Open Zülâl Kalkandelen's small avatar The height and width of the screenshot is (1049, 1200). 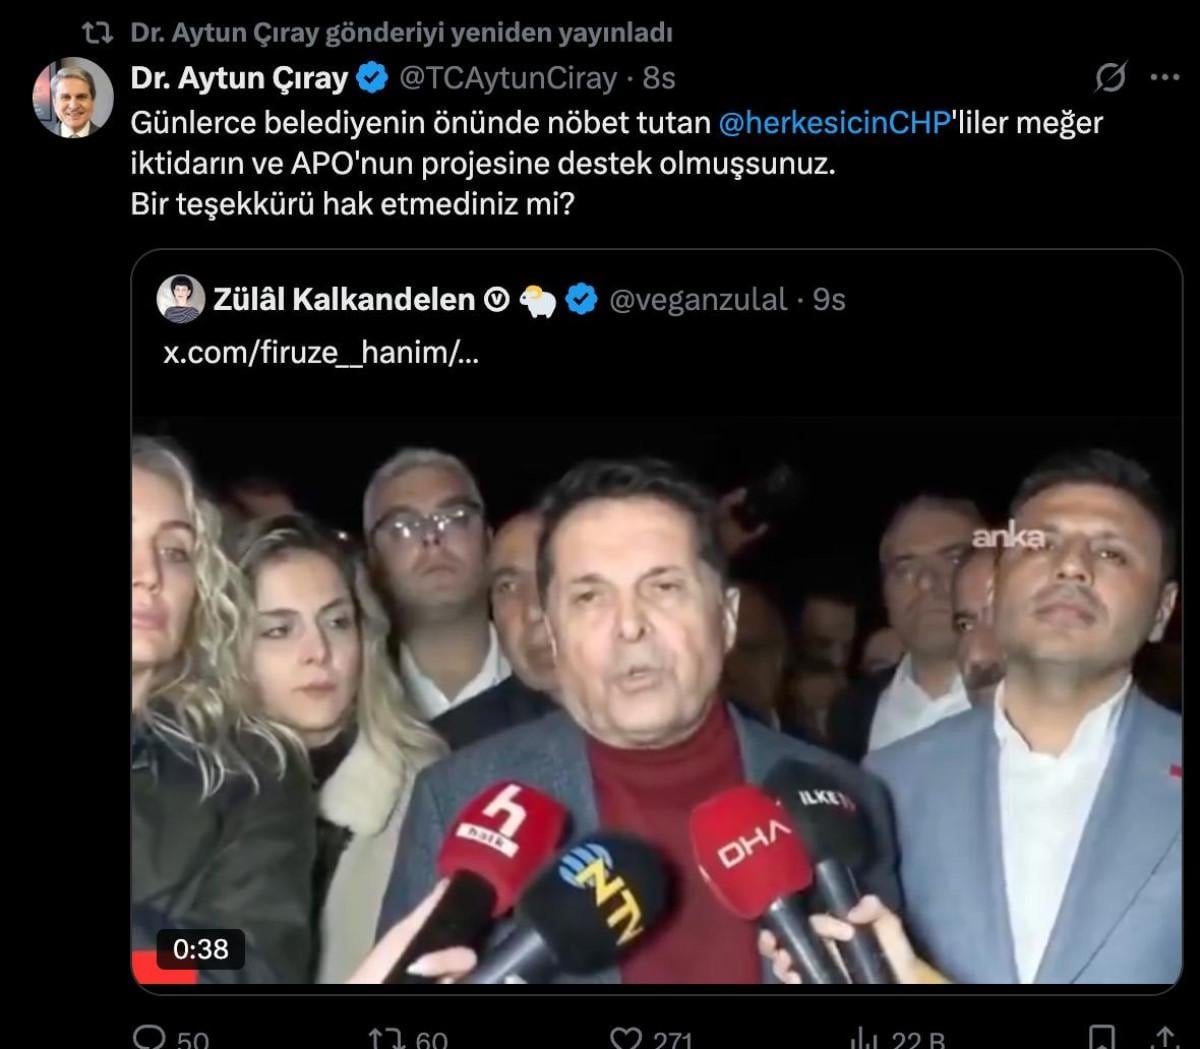181,298
